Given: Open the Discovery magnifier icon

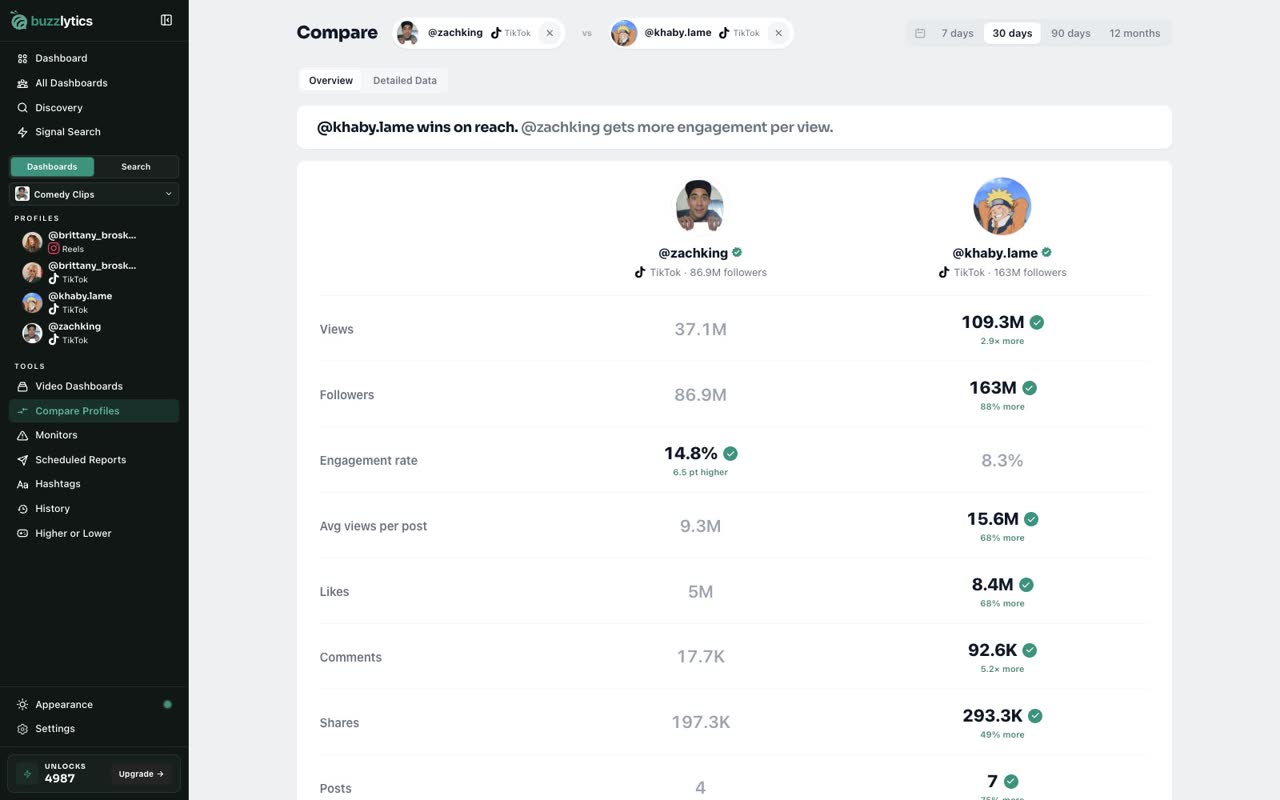Looking at the screenshot, I should pyautogui.click(x=22, y=107).
